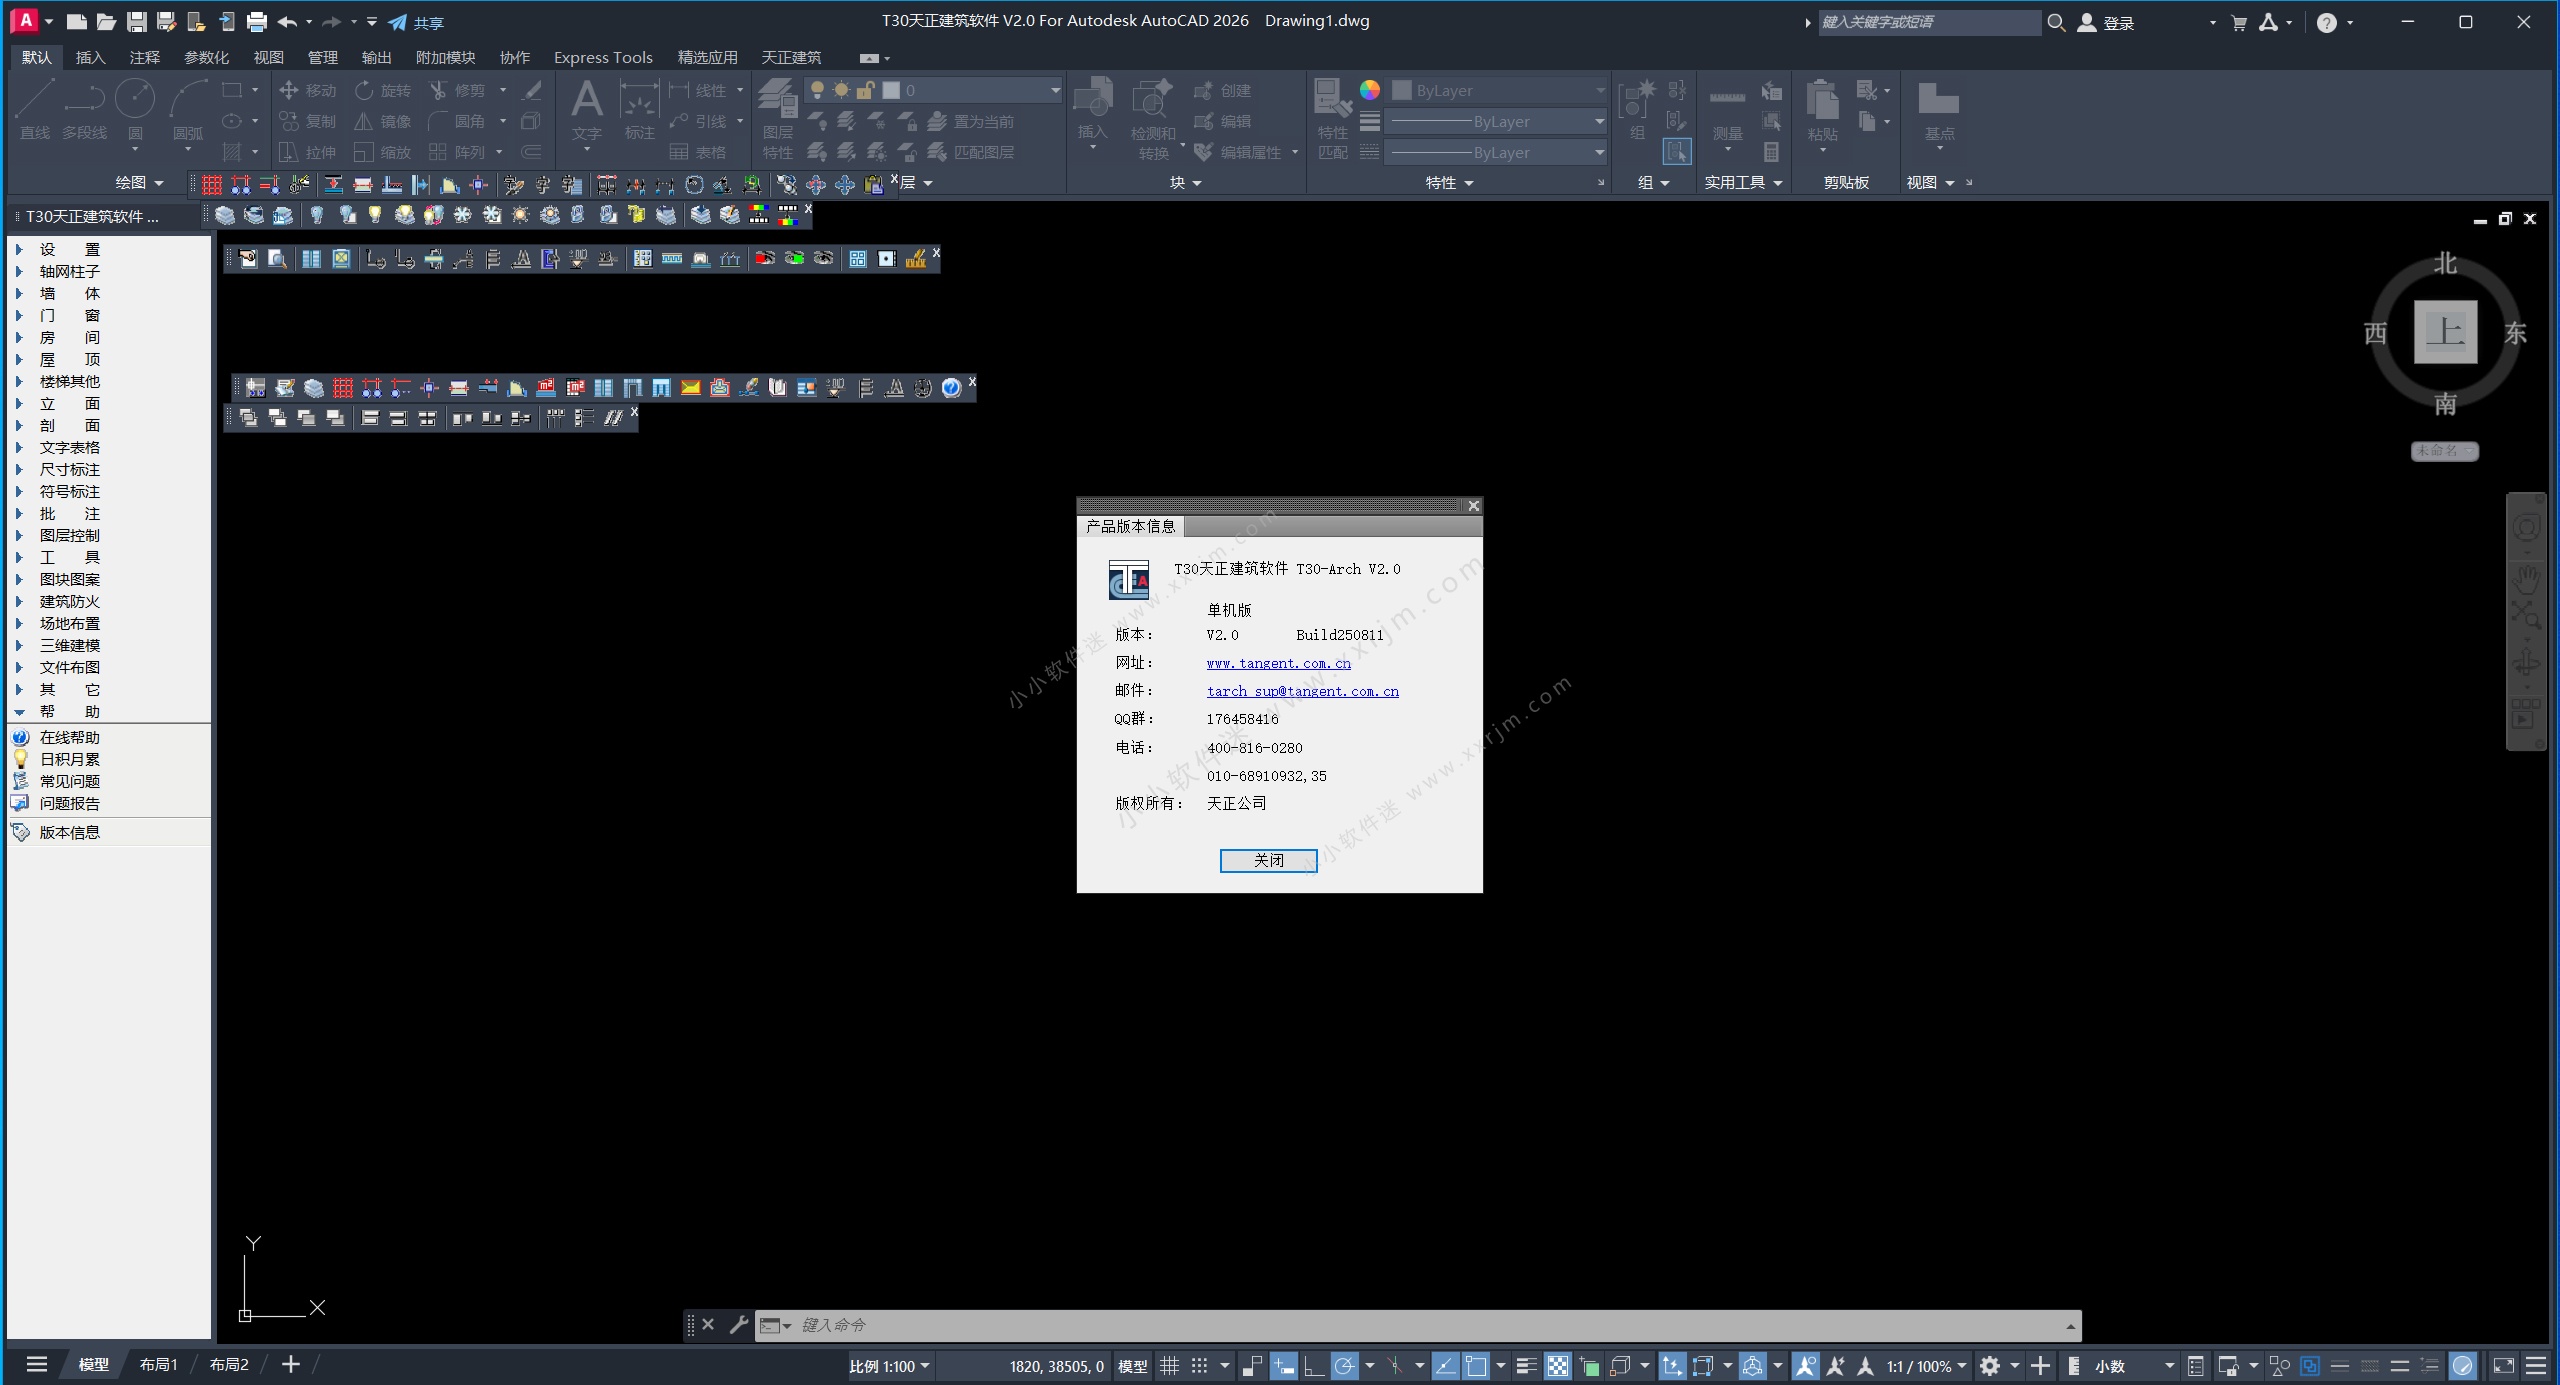Open the workspace switching gear icon
The width and height of the screenshot is (2560, 1385).
pyautogui.click(x=1990, y=1365)
